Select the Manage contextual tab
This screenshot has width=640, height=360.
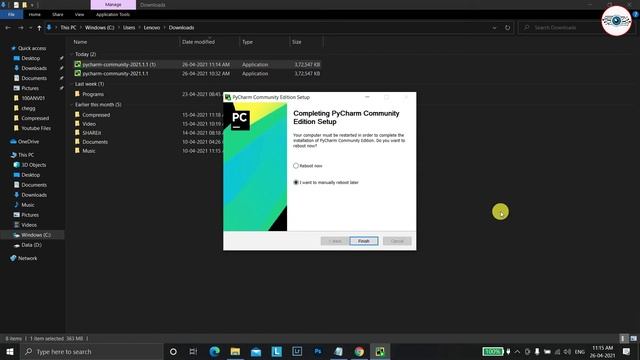[x=113, y=4]
